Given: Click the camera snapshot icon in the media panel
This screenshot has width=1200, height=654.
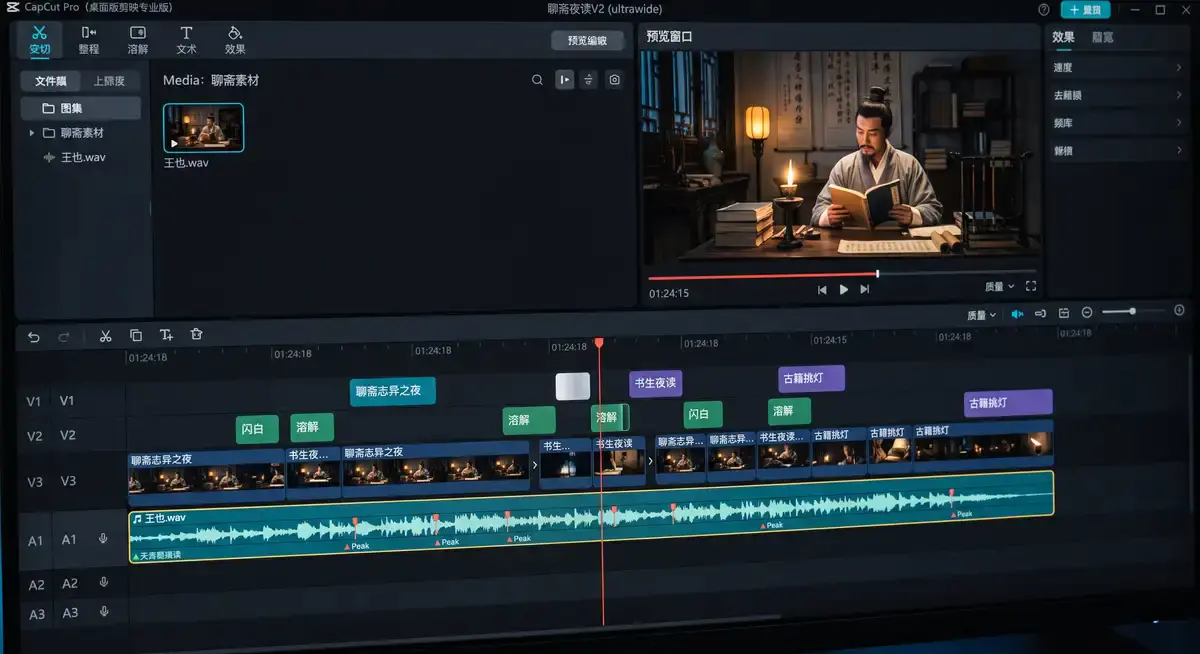Looking at the screenshot, I should click(614, 80).
